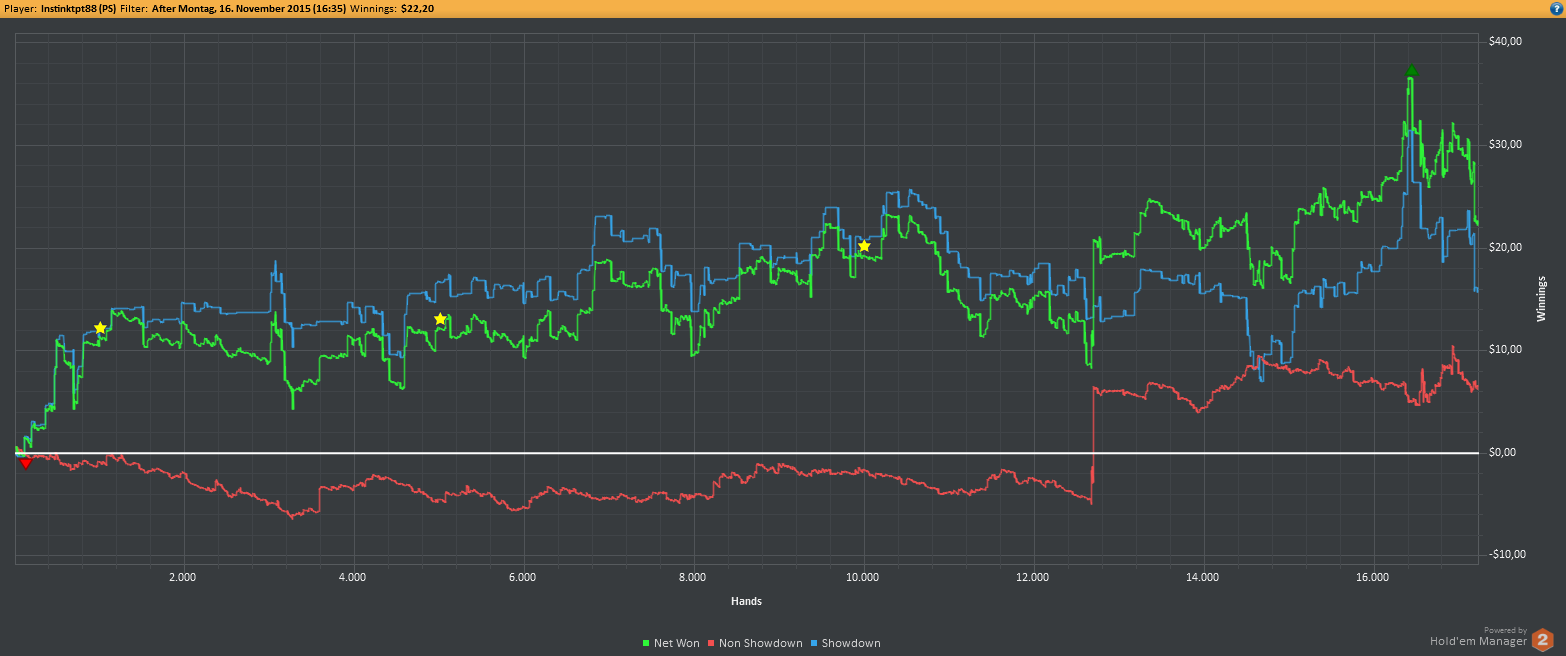Click the 6.000 x-axis label
This screenshot has width=1566, height=656.
coord(522,578)
